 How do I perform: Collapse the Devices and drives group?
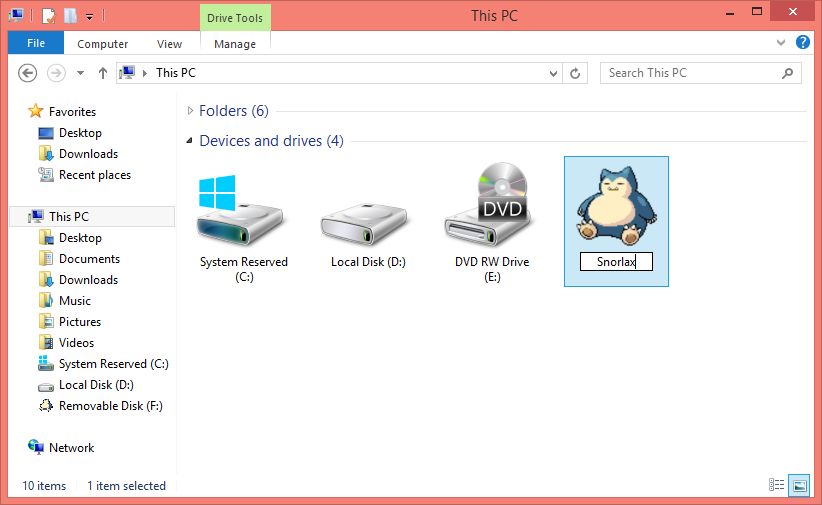click(x=190, y=141)
